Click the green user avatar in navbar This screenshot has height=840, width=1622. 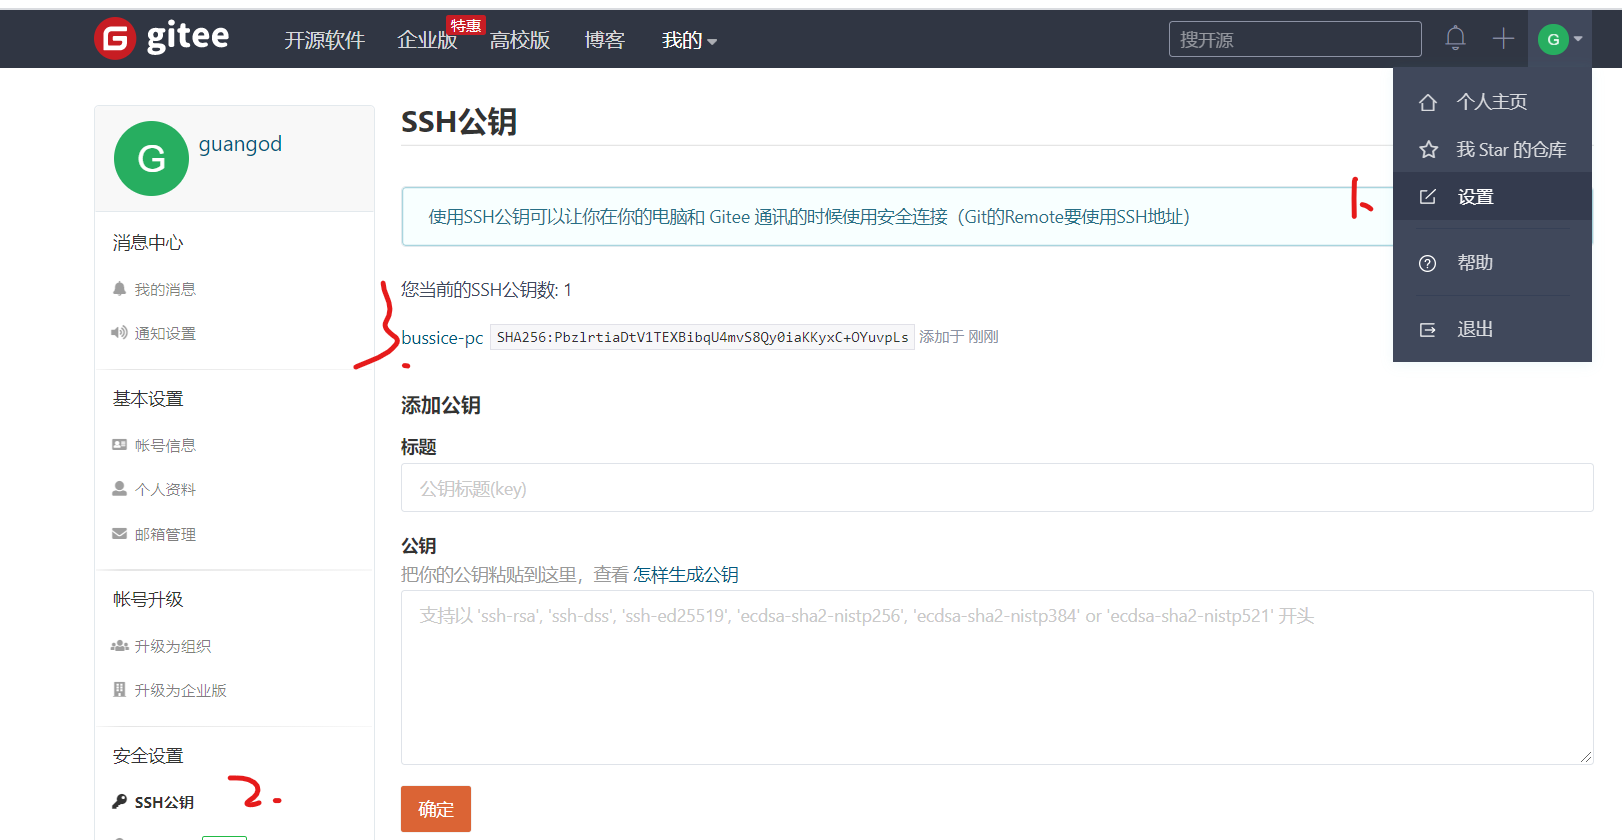pos(1553,39)
